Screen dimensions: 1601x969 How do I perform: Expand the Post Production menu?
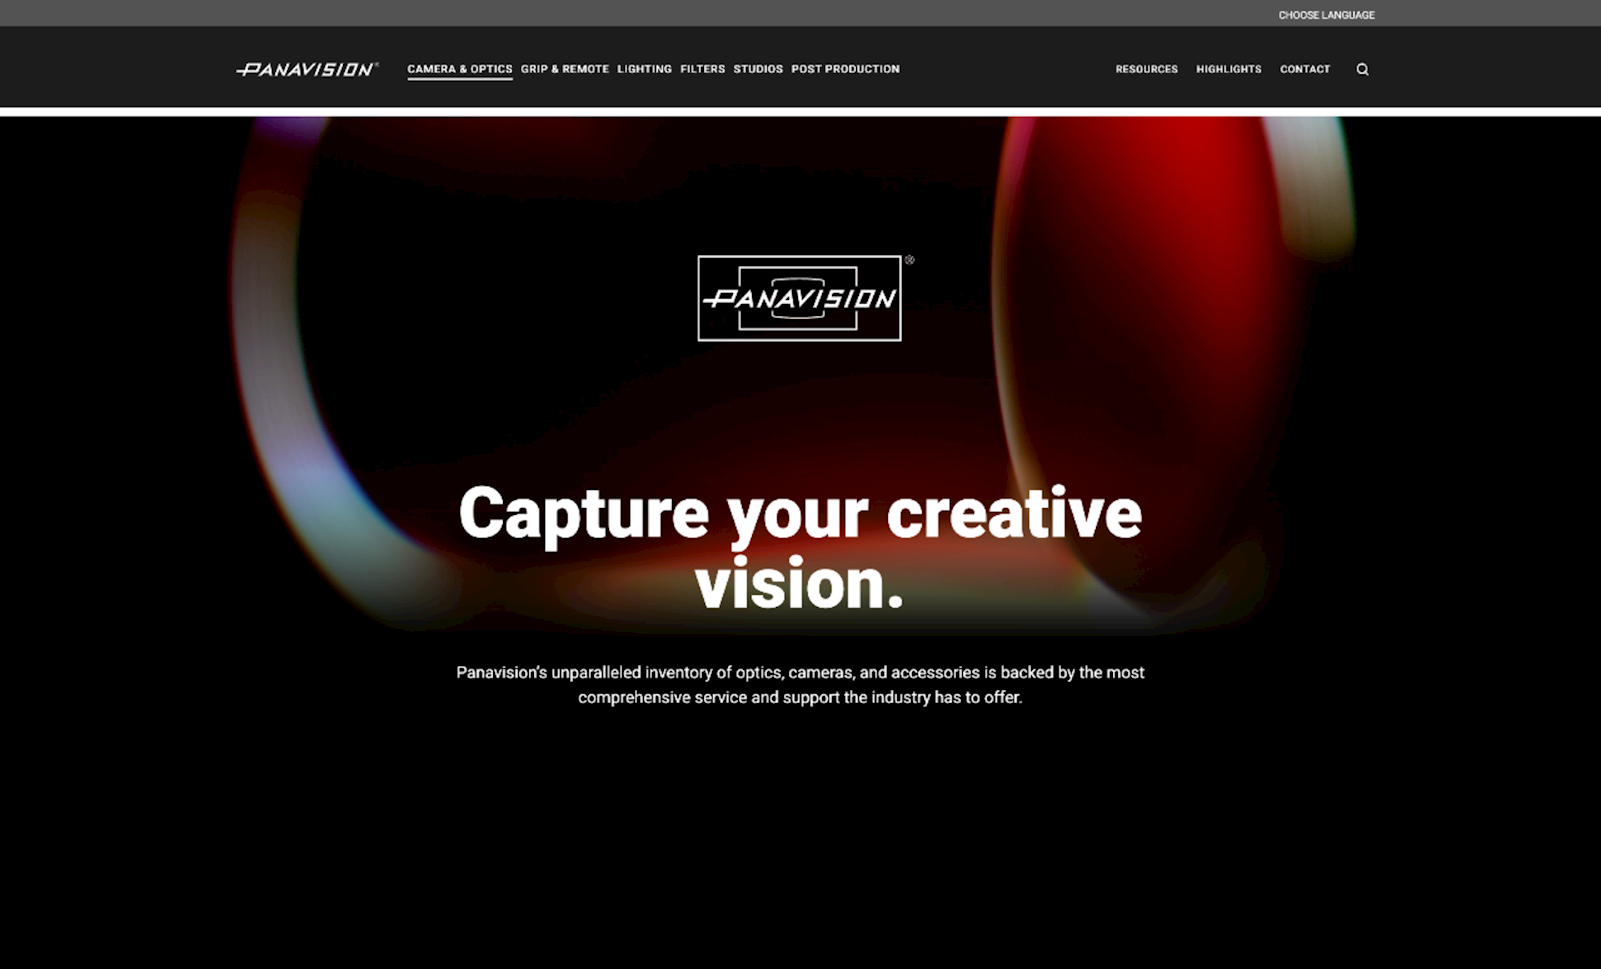[845, 69]
